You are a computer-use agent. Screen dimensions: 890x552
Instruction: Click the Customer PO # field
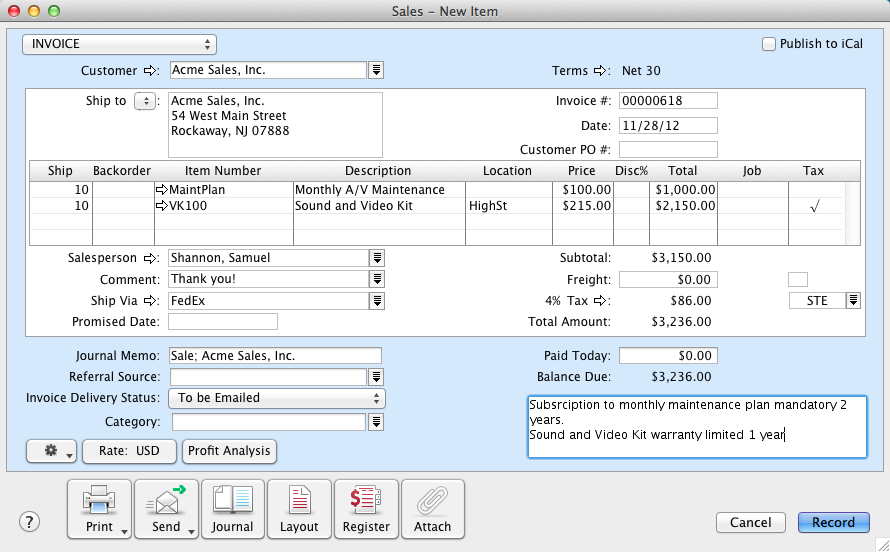(668, 150)
